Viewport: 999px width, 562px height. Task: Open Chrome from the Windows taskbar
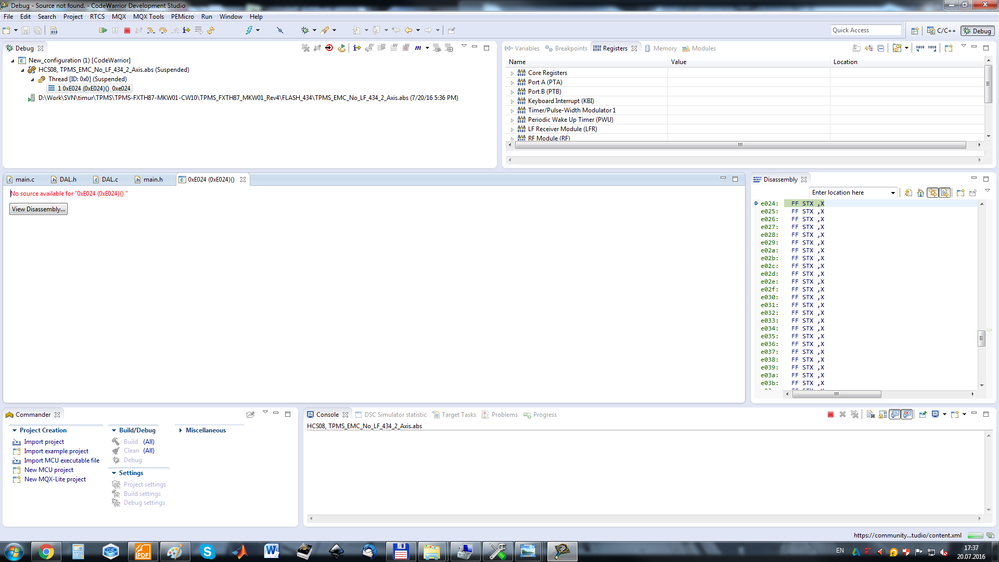46,551
